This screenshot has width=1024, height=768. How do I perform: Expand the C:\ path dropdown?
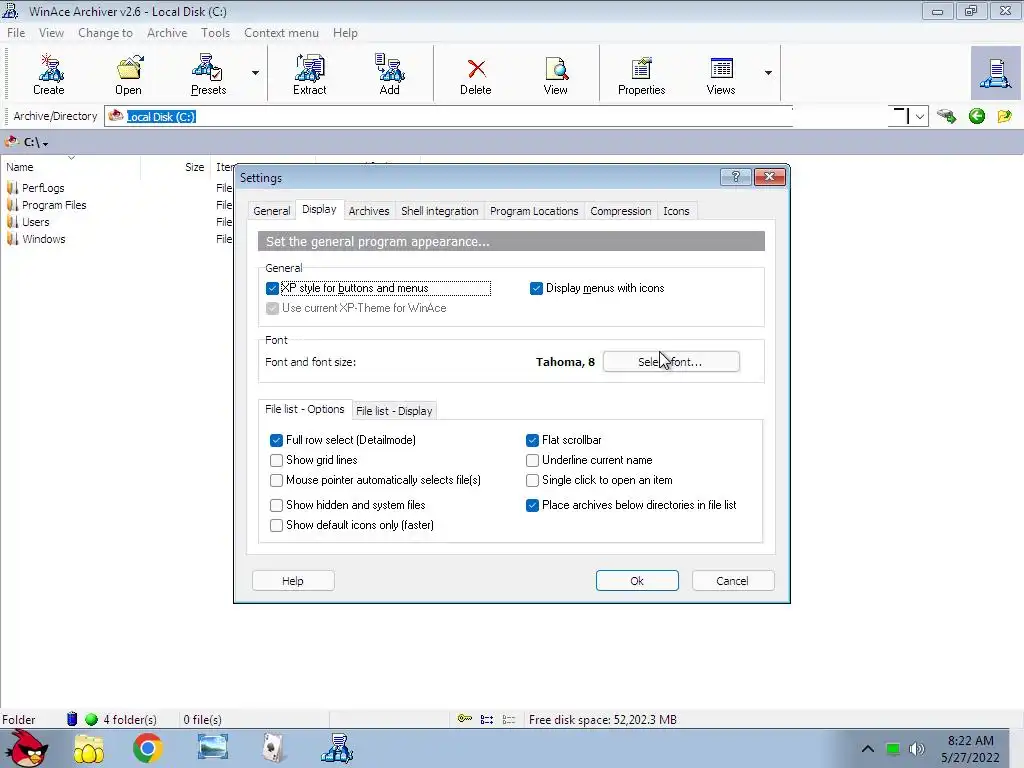45,144
